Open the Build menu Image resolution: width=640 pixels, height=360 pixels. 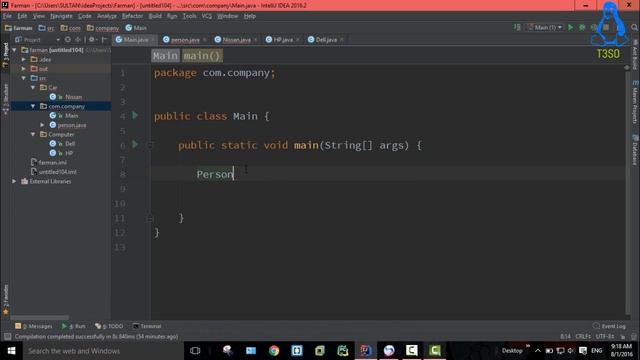pyautogui.click(x=155, y=16)
